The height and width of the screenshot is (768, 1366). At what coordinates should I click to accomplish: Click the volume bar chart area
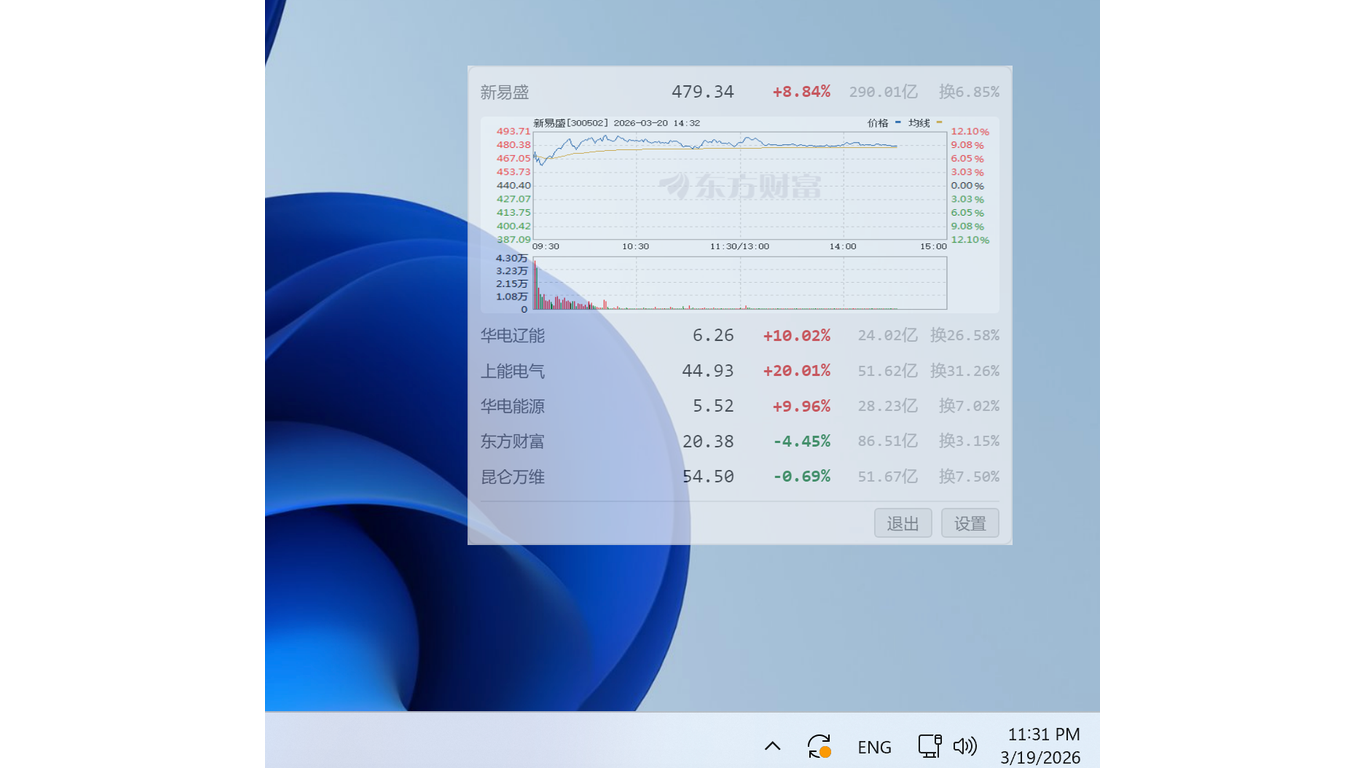(740, 283)
